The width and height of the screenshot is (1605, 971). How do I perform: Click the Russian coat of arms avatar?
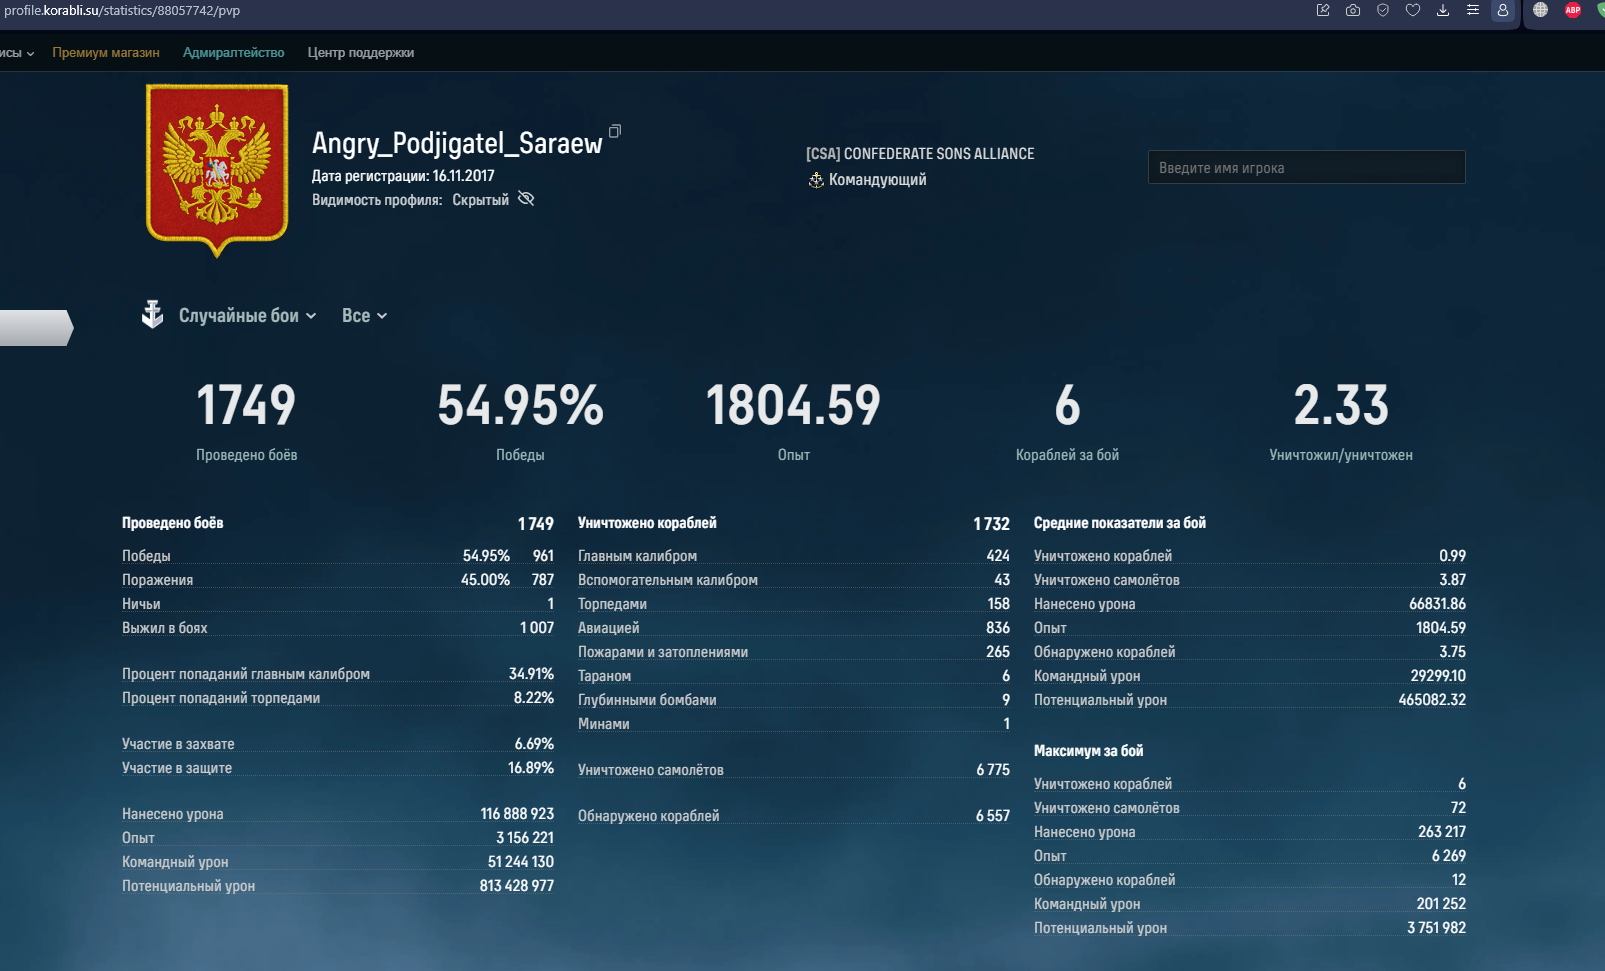pos(217,168)
